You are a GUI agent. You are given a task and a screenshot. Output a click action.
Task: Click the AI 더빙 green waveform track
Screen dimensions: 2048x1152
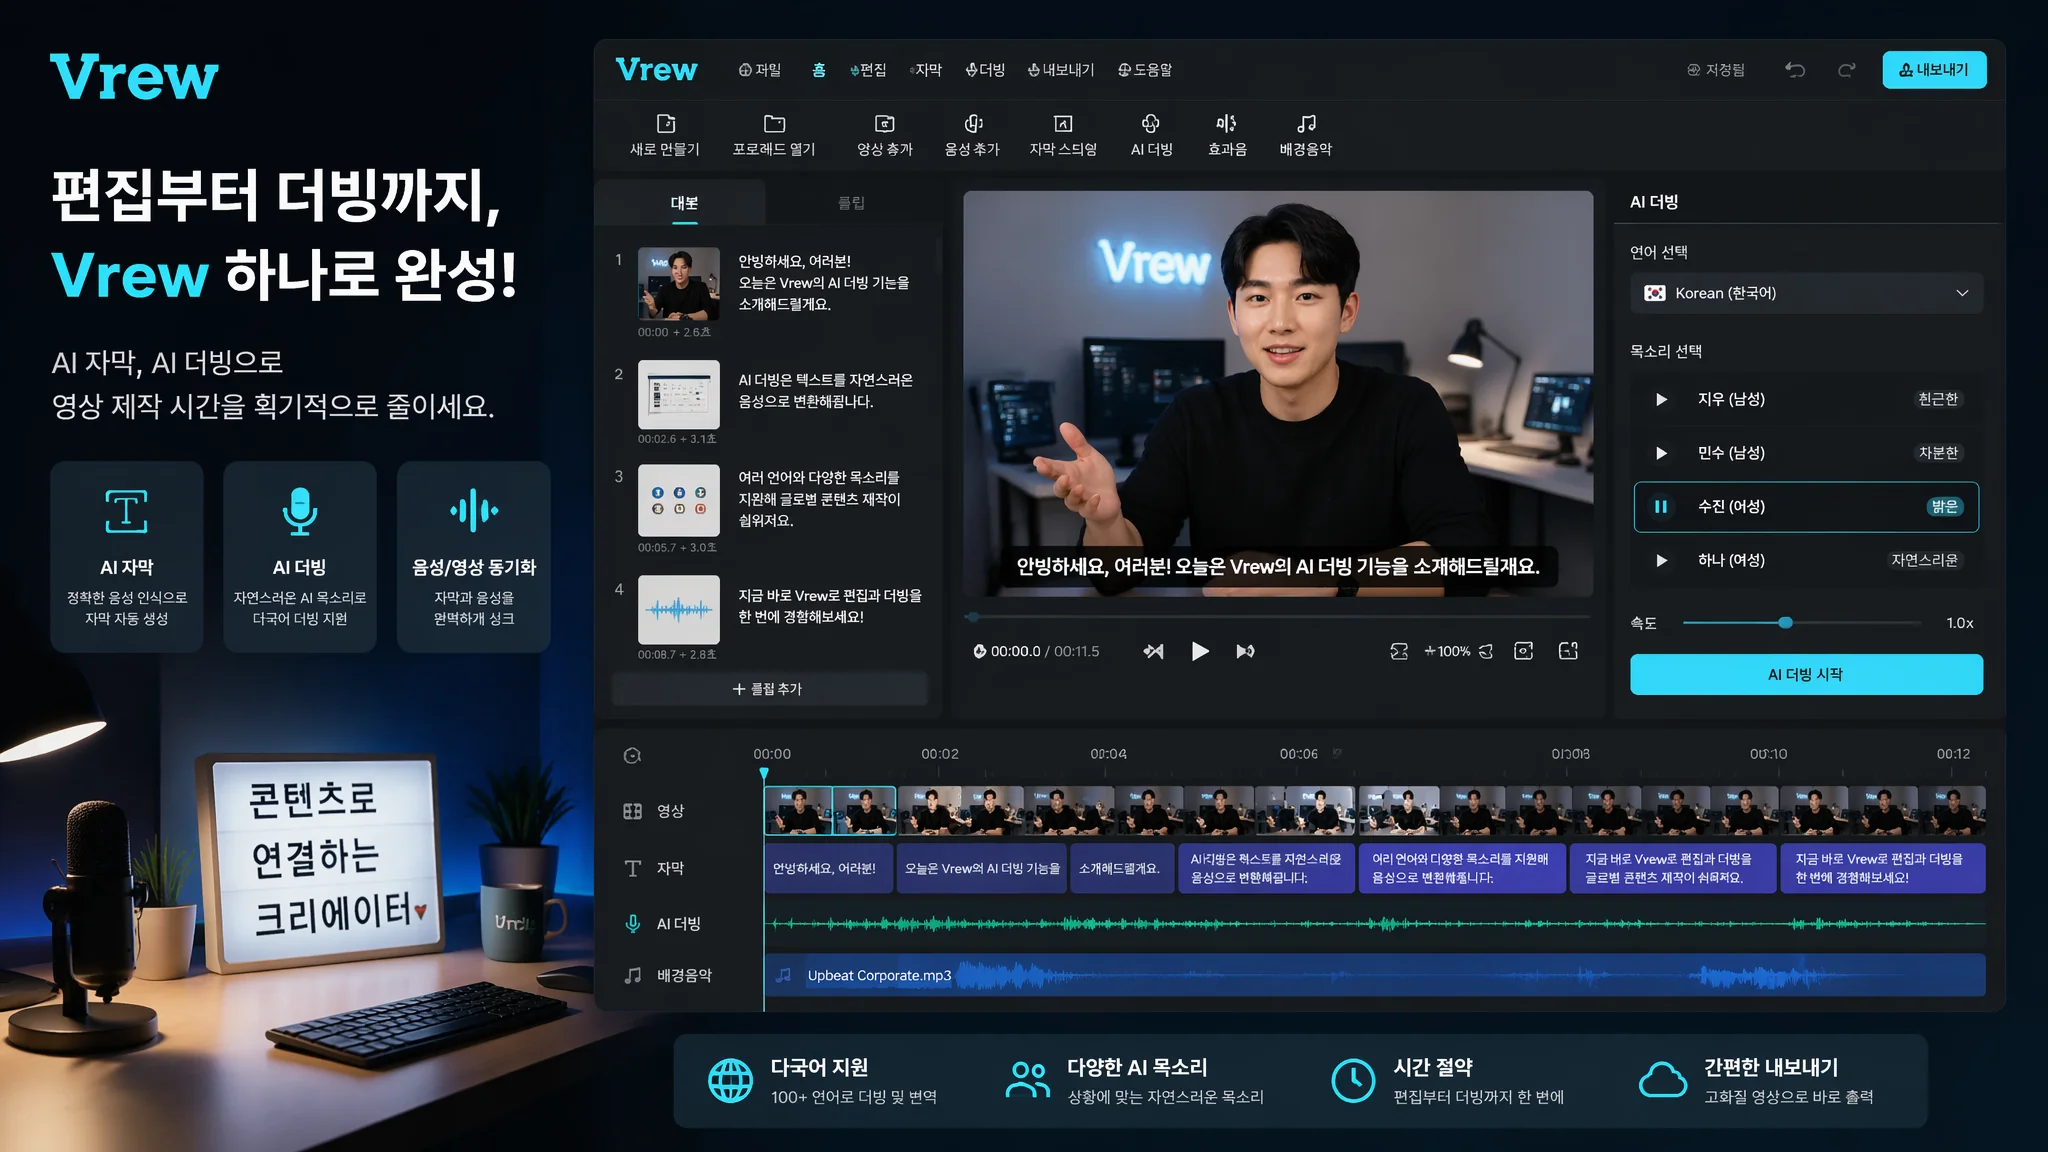tap(1375, 924)
